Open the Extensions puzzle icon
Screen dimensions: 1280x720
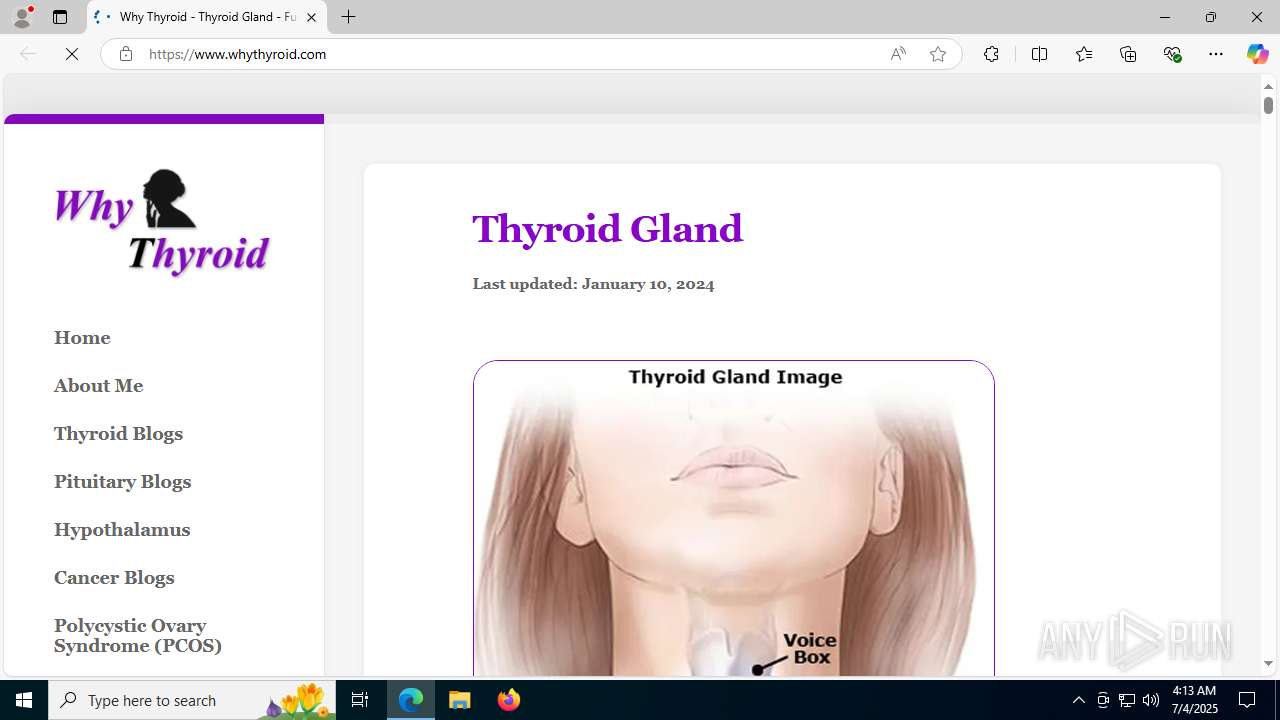pos(991,54)
